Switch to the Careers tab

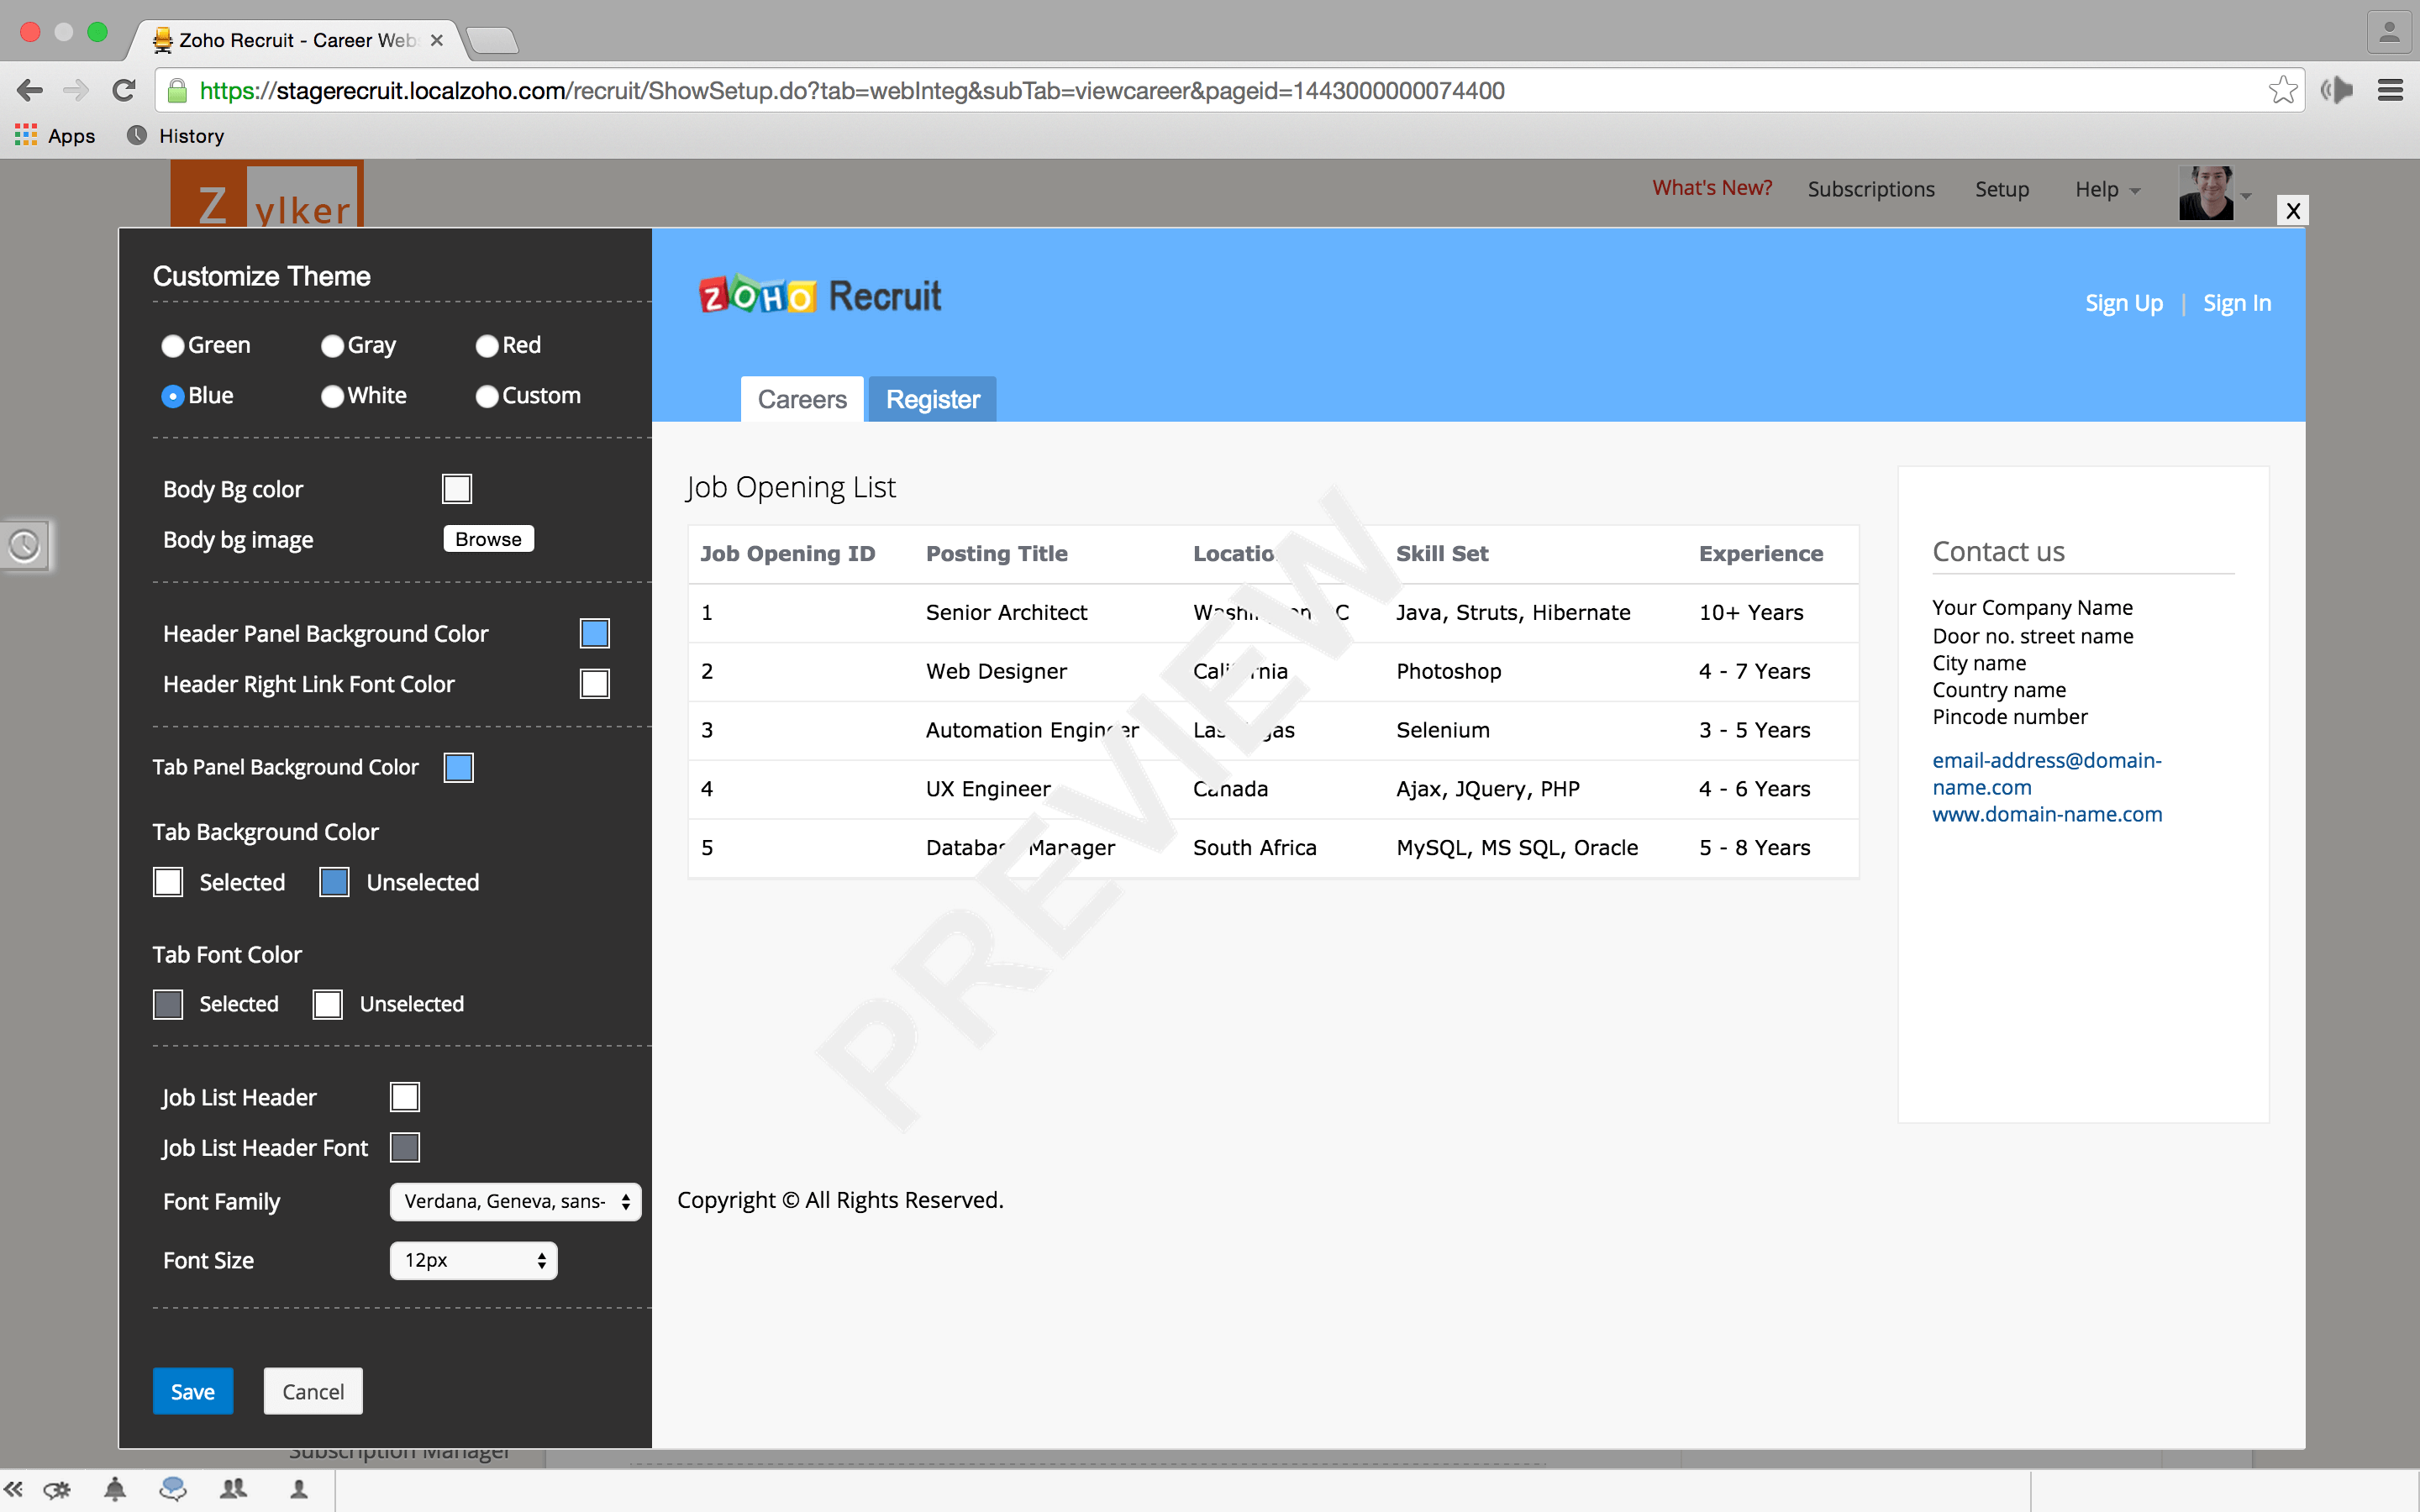click(x=802, y=399)
